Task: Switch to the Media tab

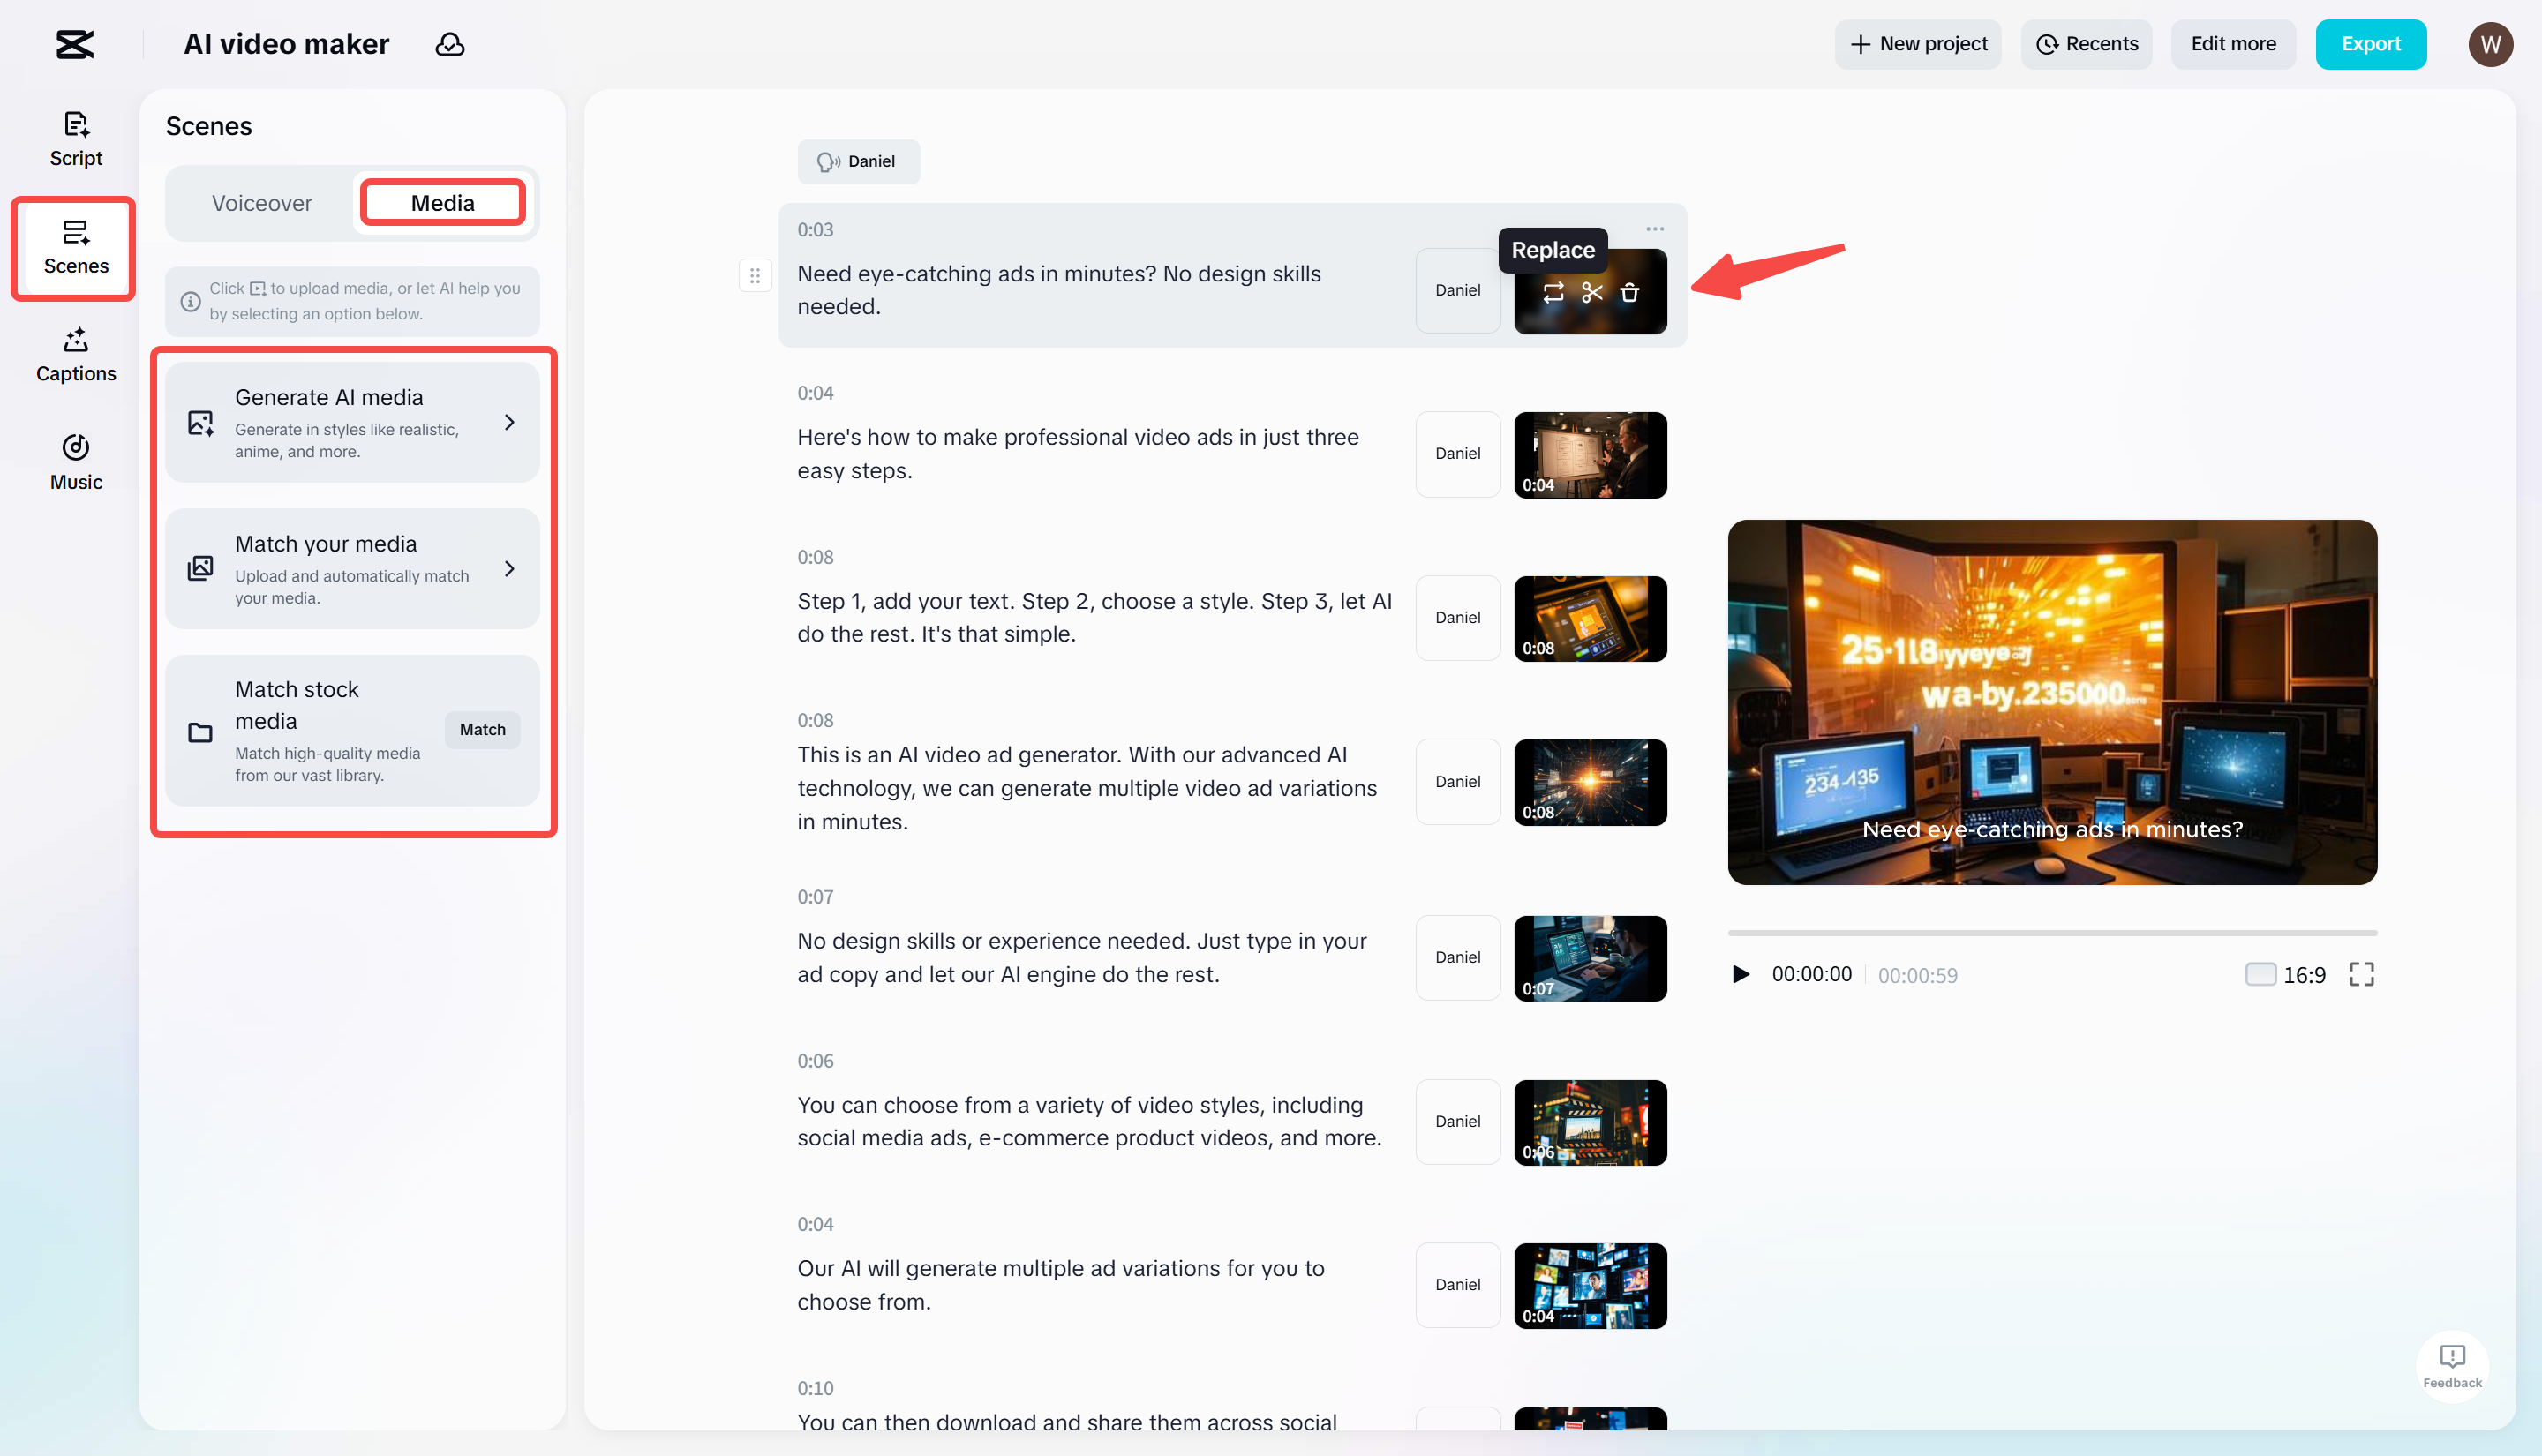Action: click(442, 202)
